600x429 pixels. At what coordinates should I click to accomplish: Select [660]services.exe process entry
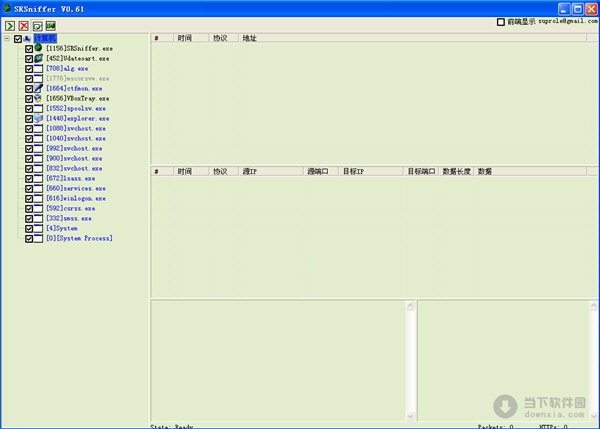tap(76, 188)
